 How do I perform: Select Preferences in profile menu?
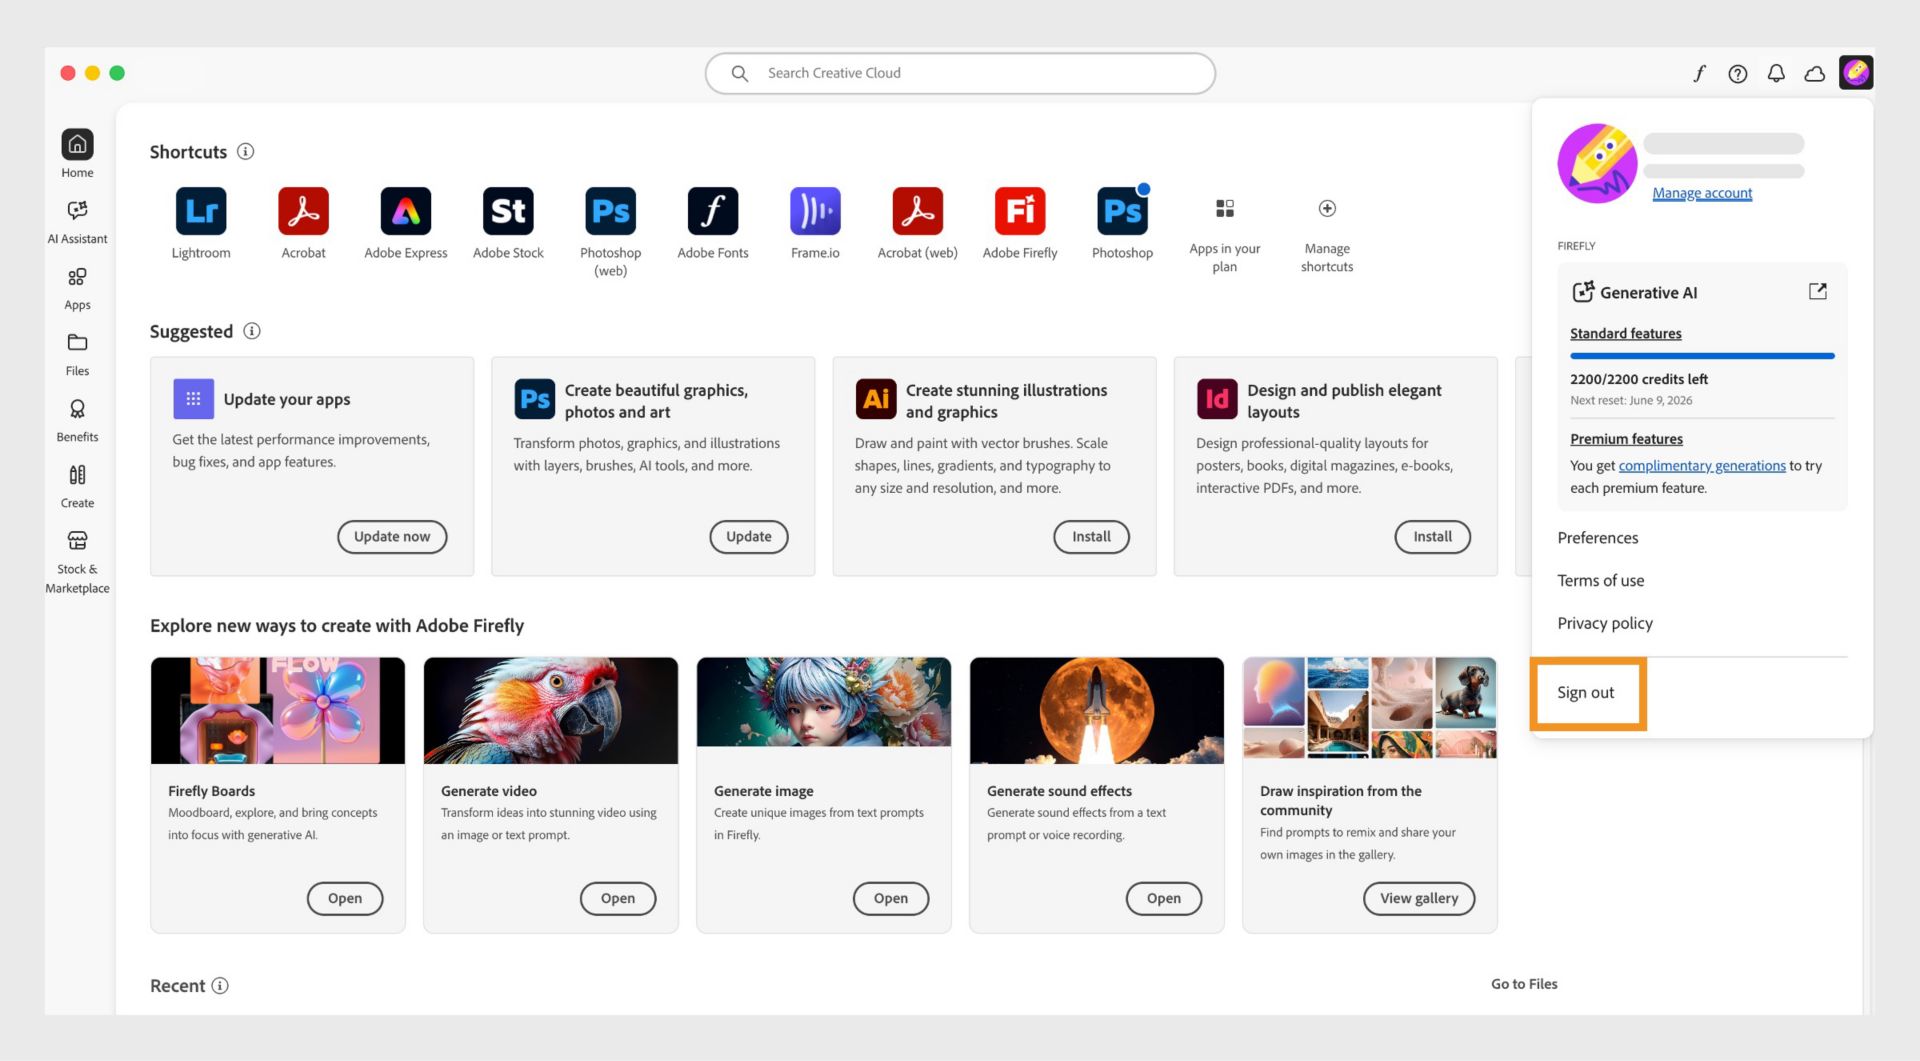(x=1598, y=537)
